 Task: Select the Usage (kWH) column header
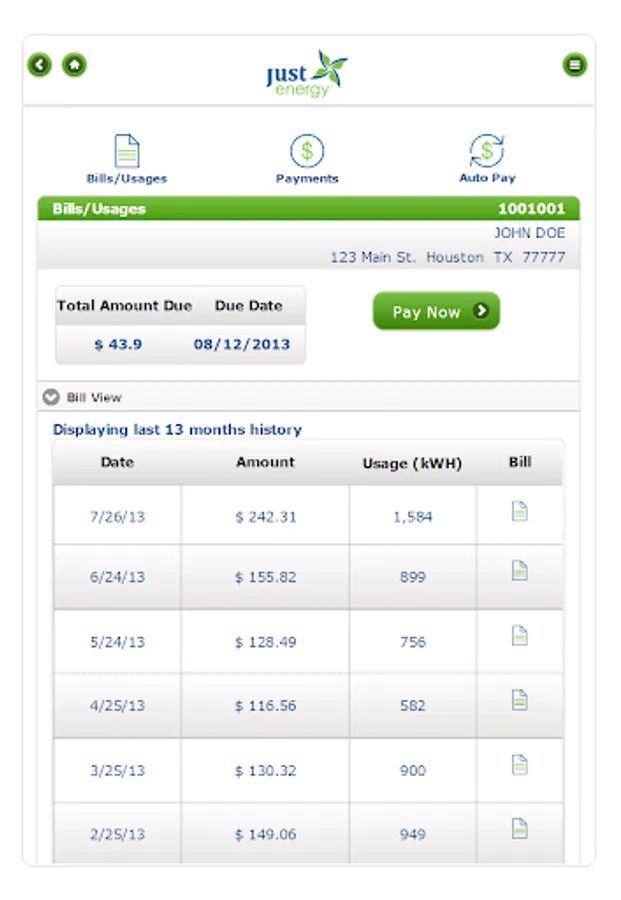[412, 463]
